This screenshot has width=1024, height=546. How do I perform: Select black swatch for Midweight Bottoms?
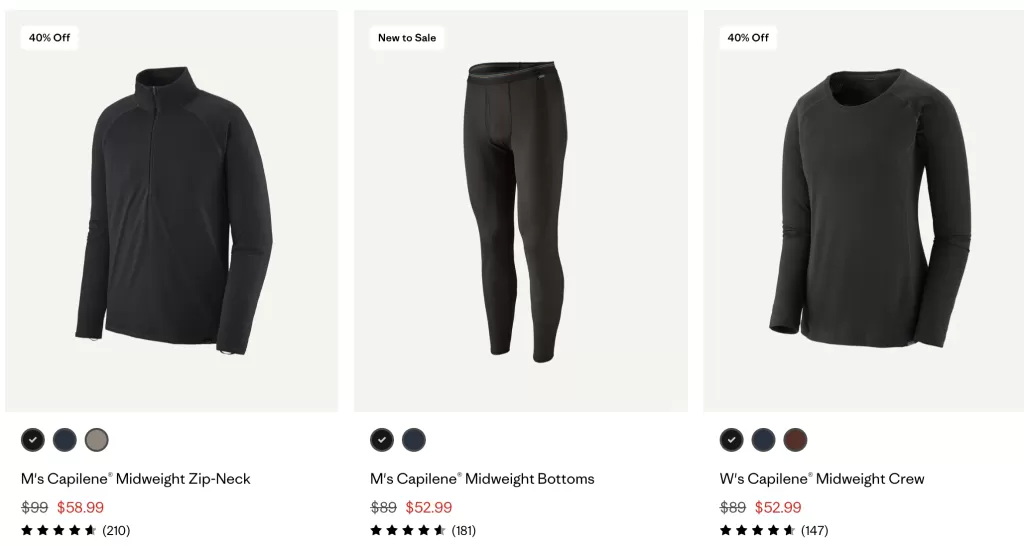(x=382, y=440)
